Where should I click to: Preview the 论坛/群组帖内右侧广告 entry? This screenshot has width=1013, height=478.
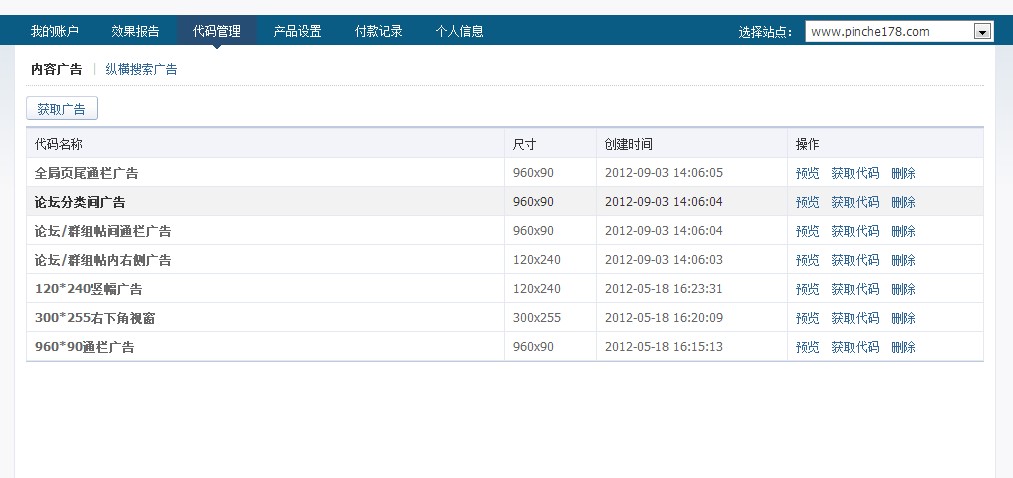(807, 260)
